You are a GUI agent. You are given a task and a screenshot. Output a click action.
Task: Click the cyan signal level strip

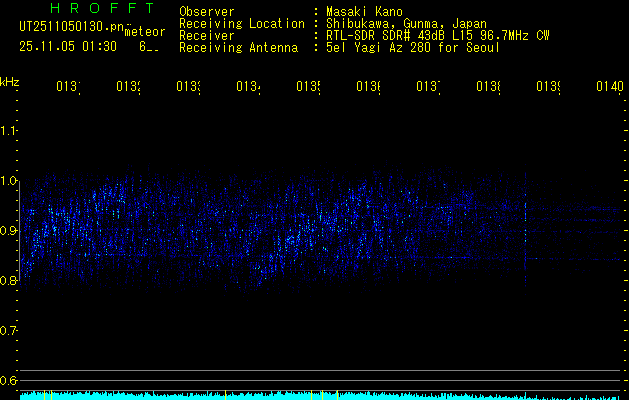pyautogui.click(x=320, y=396)
